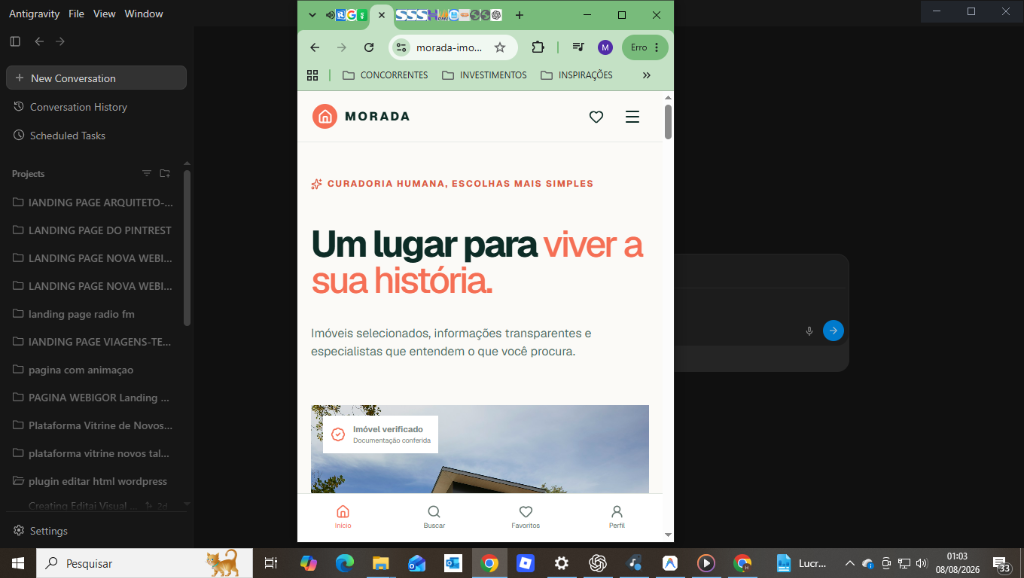The height and width of the screenshot is (578, 1024).
Task: Open the INVESTIMENTOS bookmarks folder
Action: [484, 75]
